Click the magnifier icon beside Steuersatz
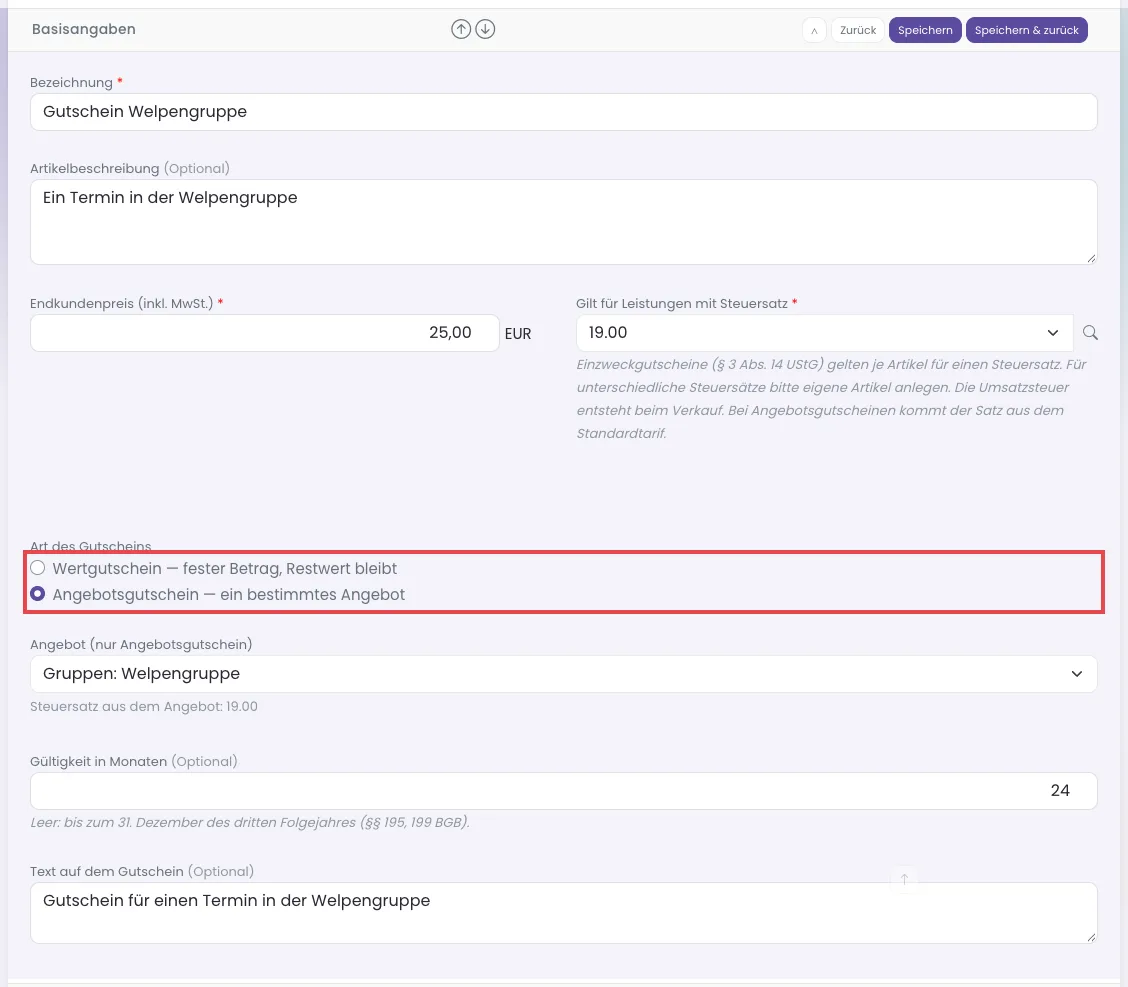The image size is (1128, 987). click(x=1090, y=332)
